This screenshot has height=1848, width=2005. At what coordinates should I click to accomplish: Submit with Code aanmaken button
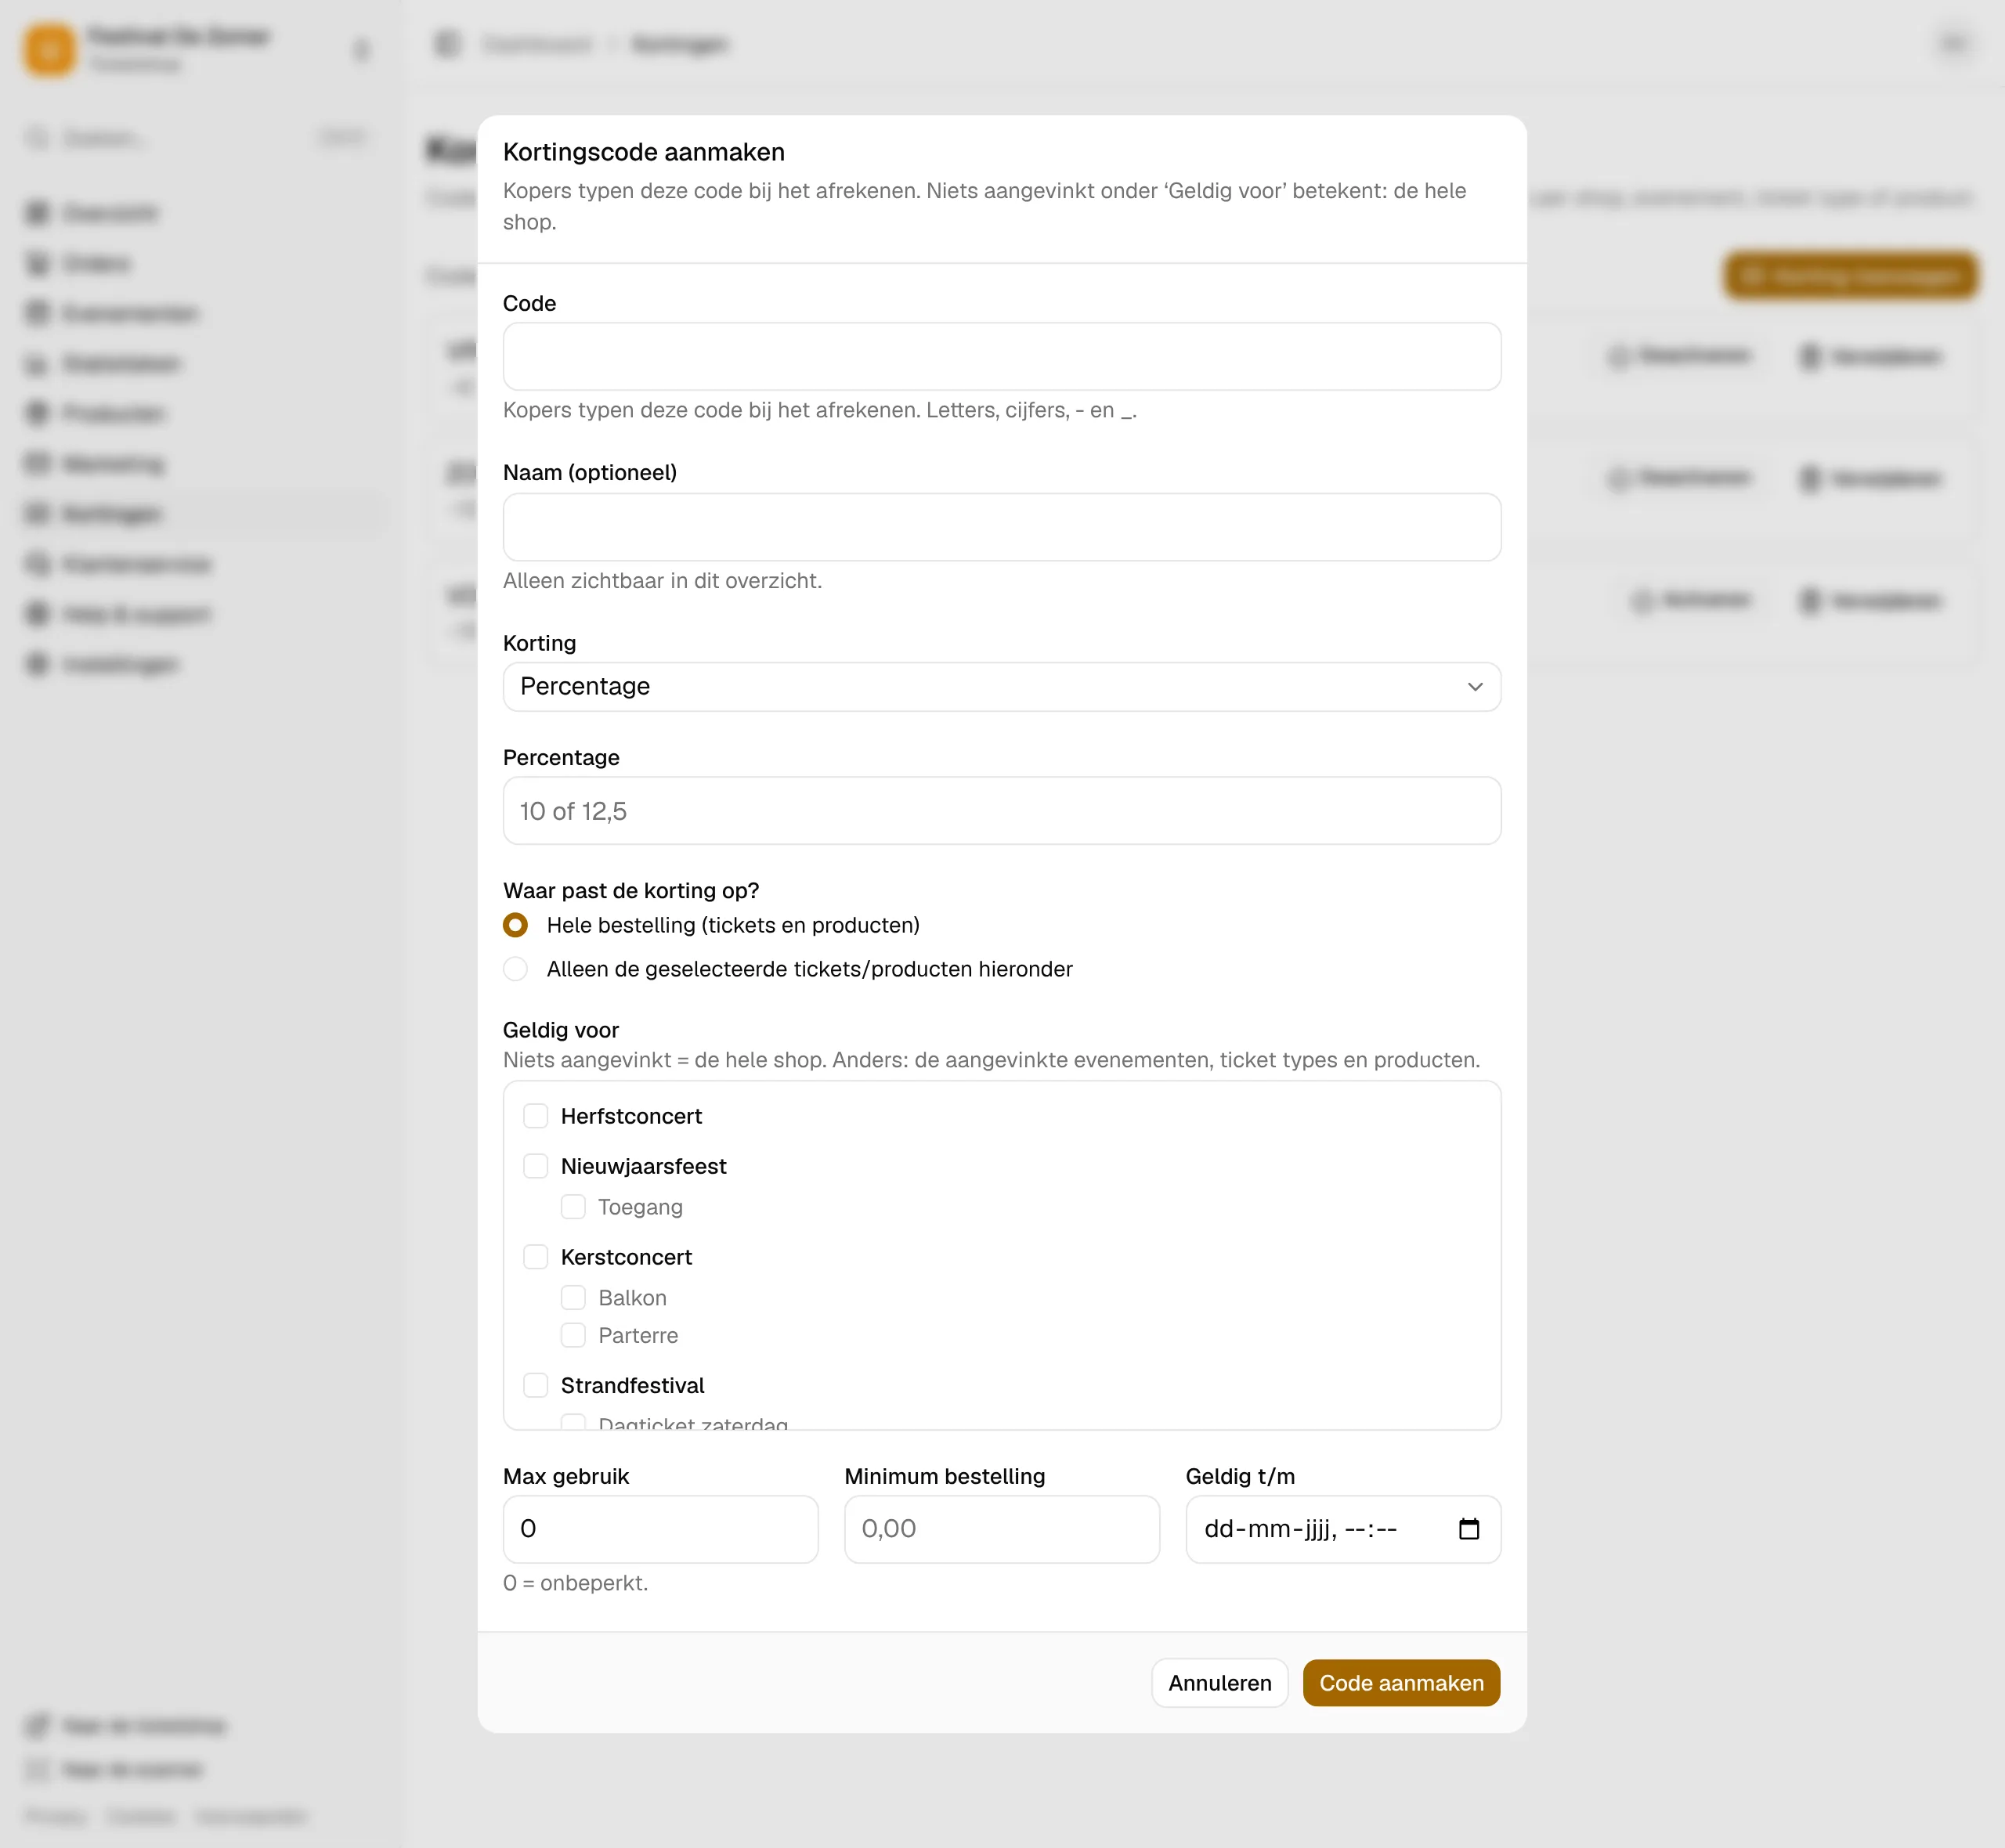coord(1401,1684)
